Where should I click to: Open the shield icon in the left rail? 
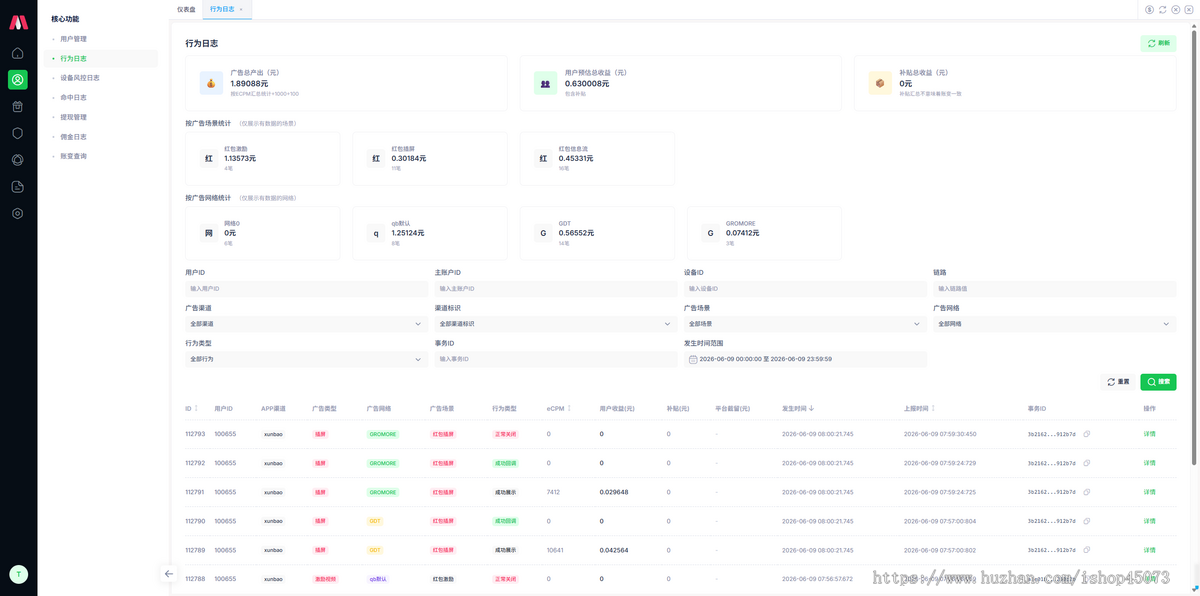tap(18, 133)
